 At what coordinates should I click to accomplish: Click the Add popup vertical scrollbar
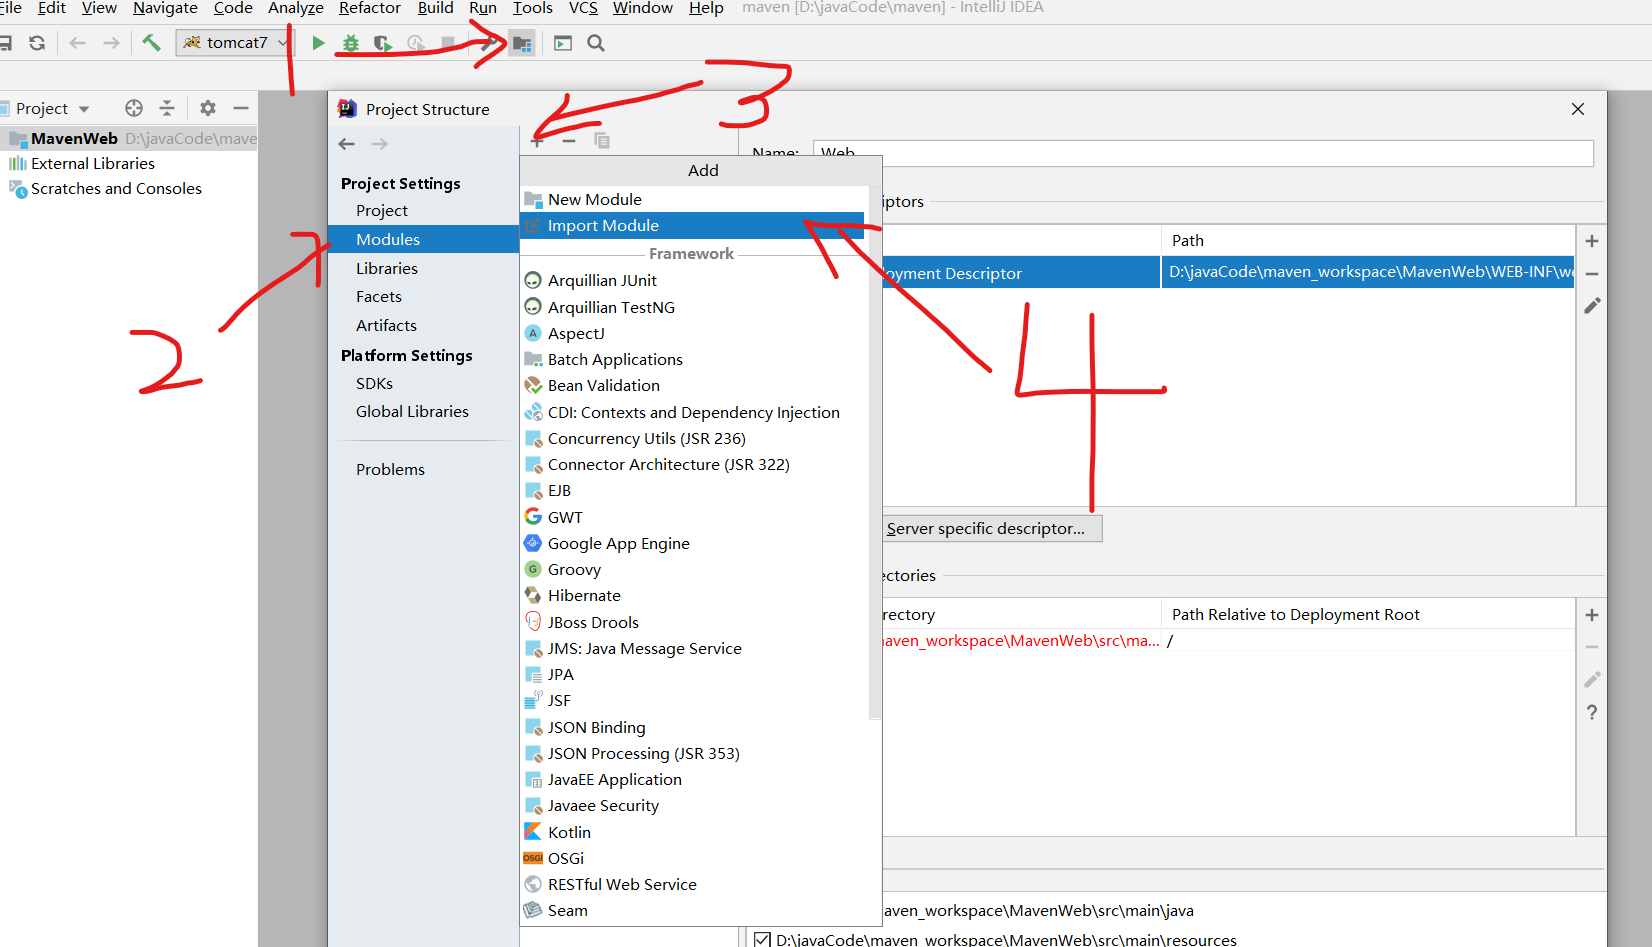(x=875, y=450)
